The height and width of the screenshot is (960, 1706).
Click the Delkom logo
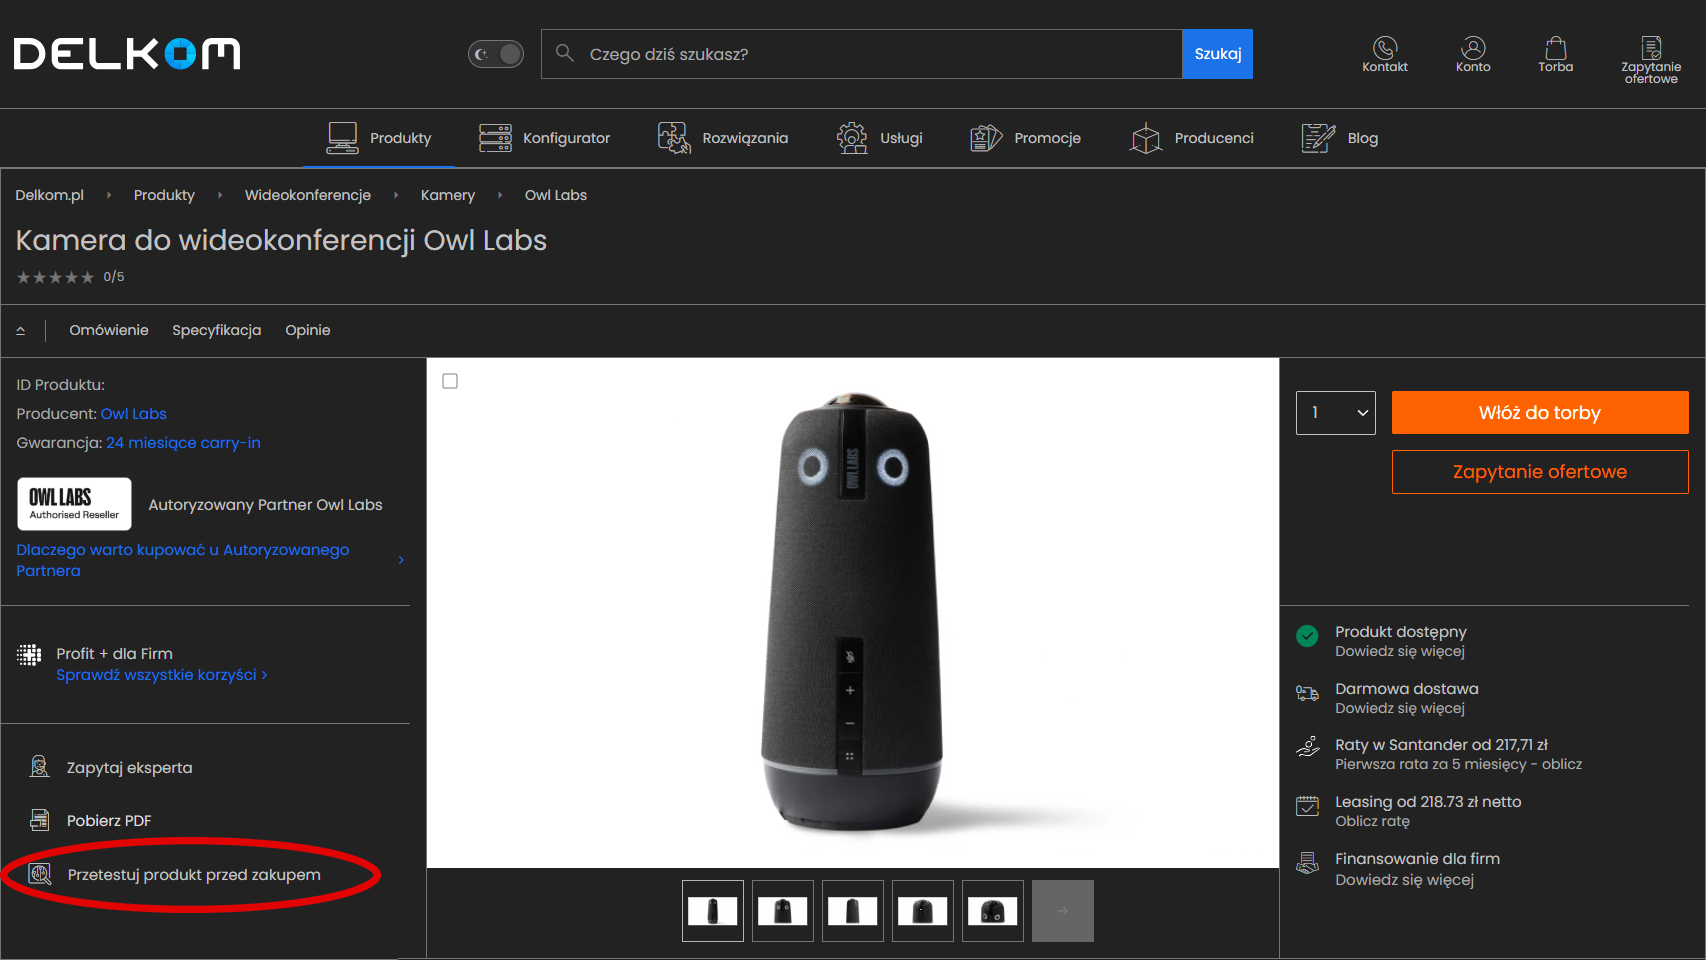127,54
